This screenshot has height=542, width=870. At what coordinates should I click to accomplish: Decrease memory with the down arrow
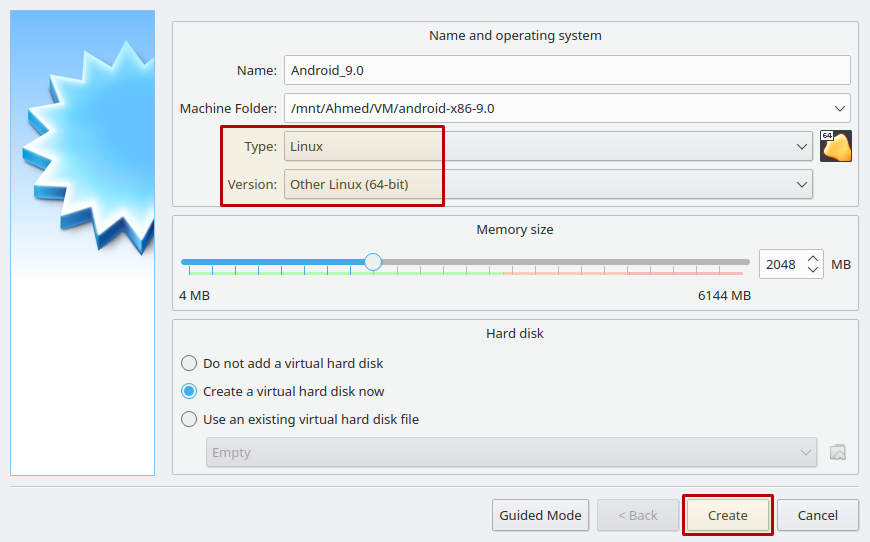[x=813, y=270]
